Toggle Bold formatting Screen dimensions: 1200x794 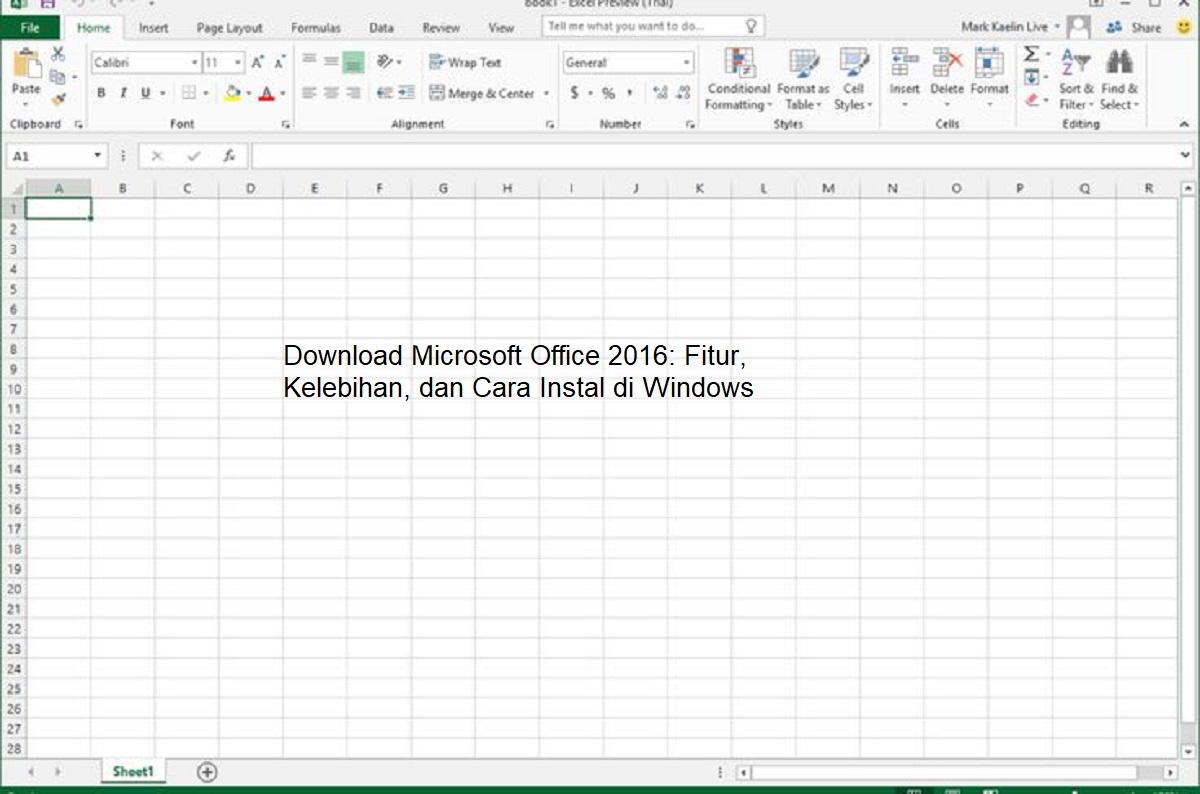101,93
